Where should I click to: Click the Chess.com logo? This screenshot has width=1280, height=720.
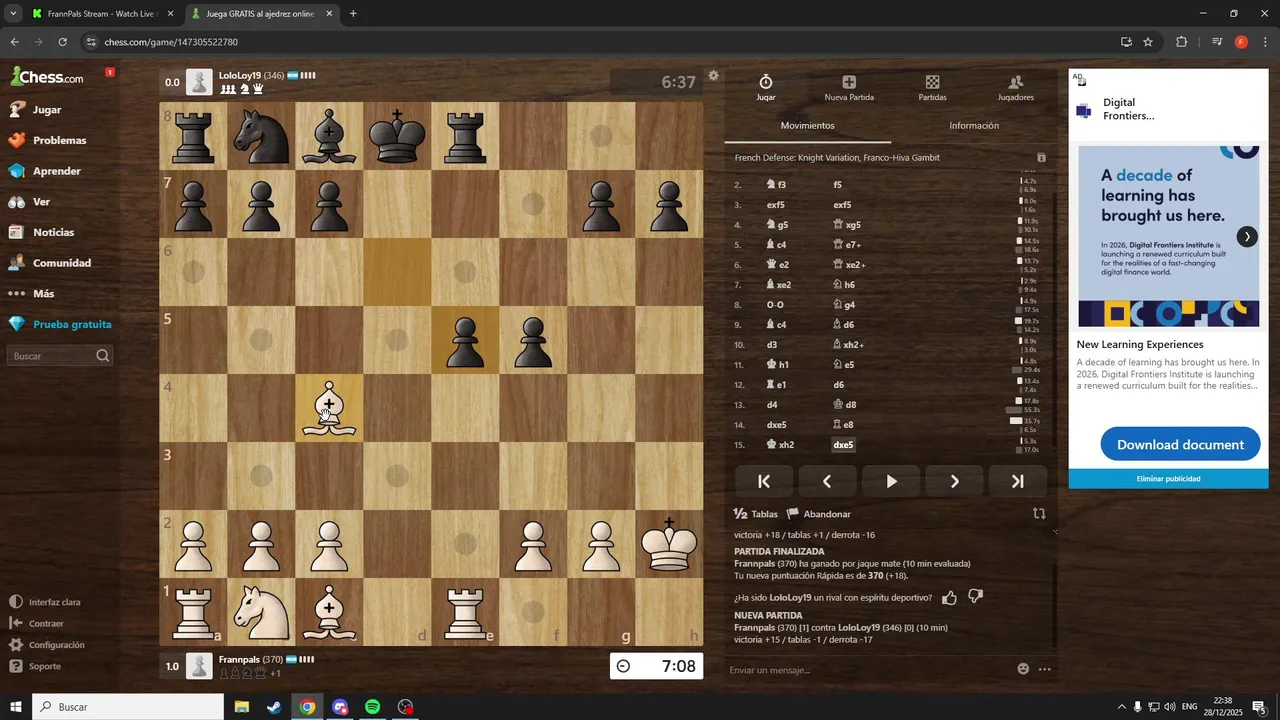point(47,77)
